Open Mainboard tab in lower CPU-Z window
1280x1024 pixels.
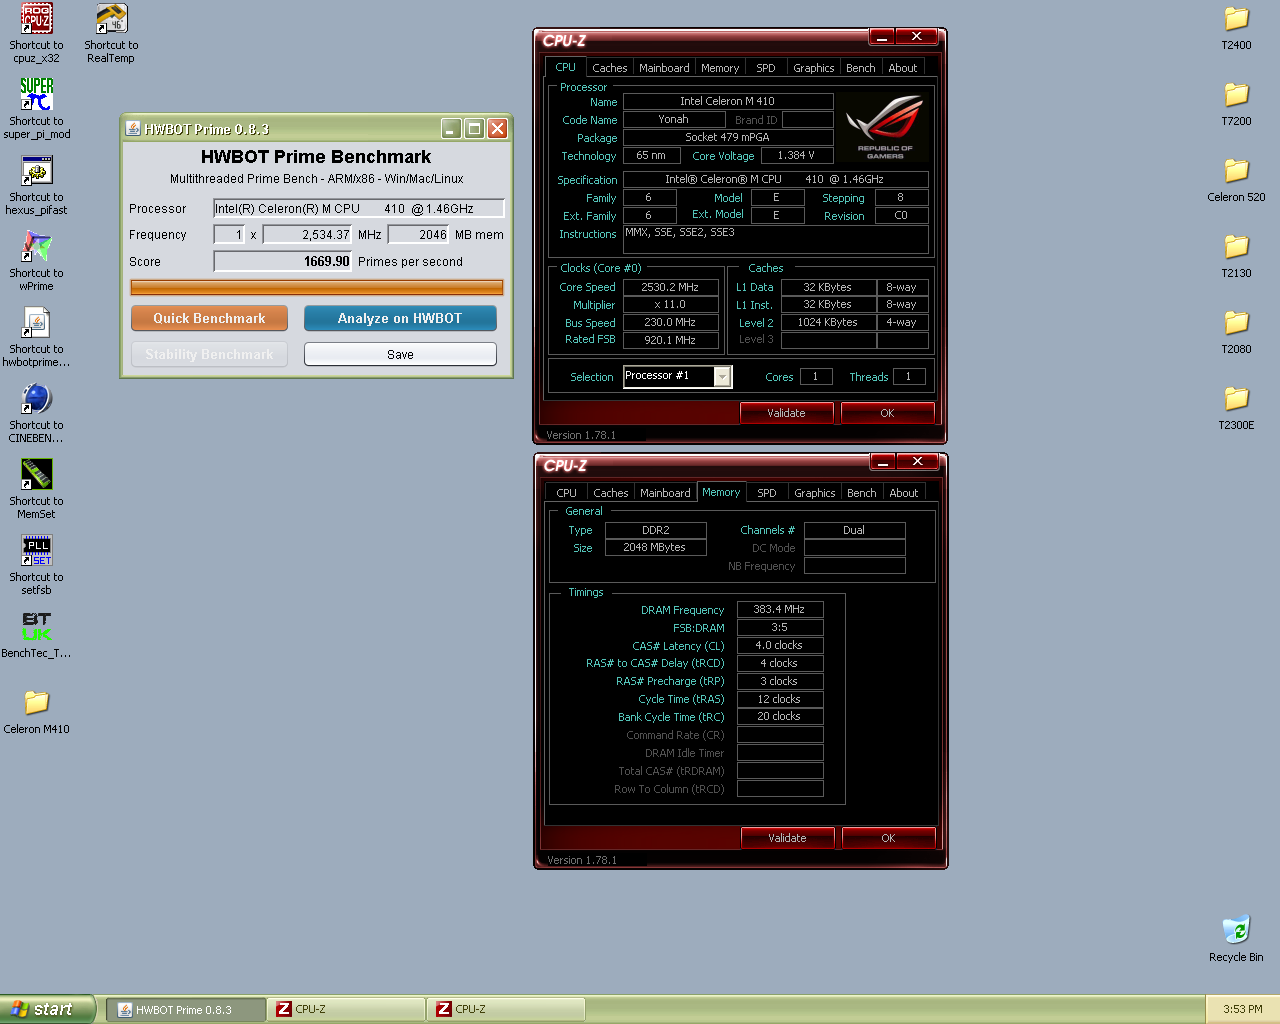coord(665,493)
